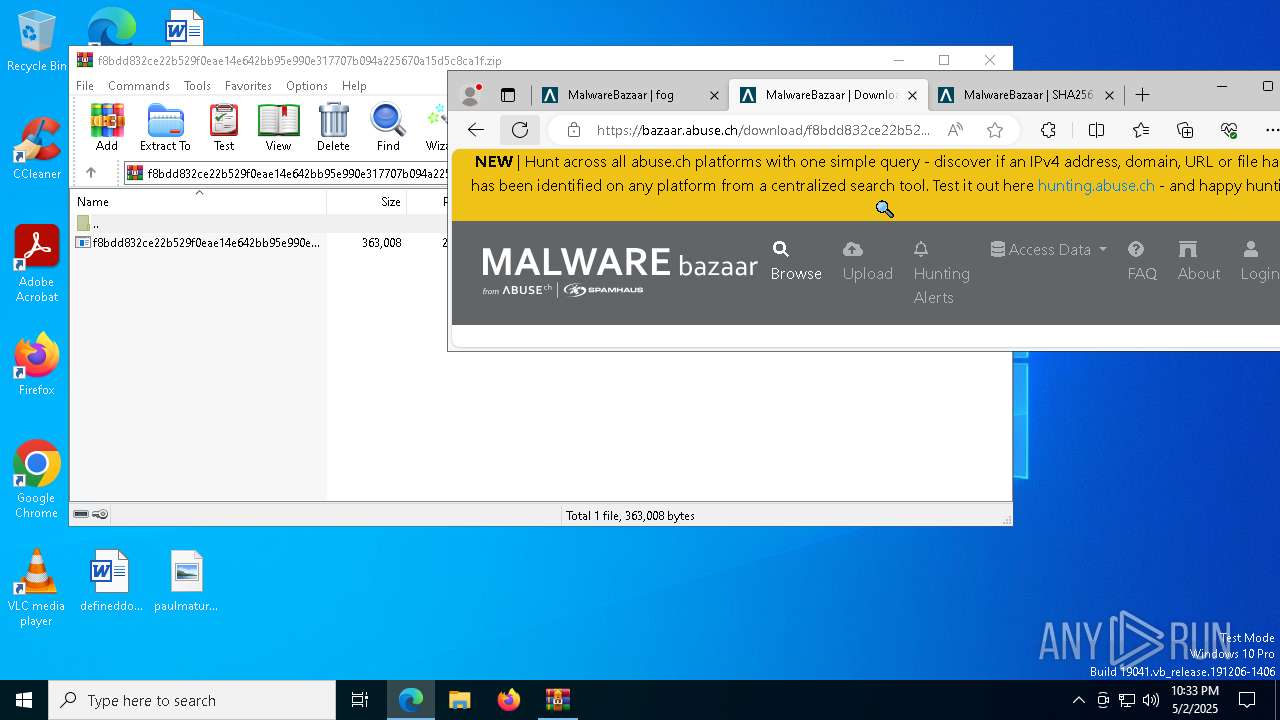1280x720 pixels.
Task: Open the hunting.abuse.ch link
Action: click(x=1096, y=186)
